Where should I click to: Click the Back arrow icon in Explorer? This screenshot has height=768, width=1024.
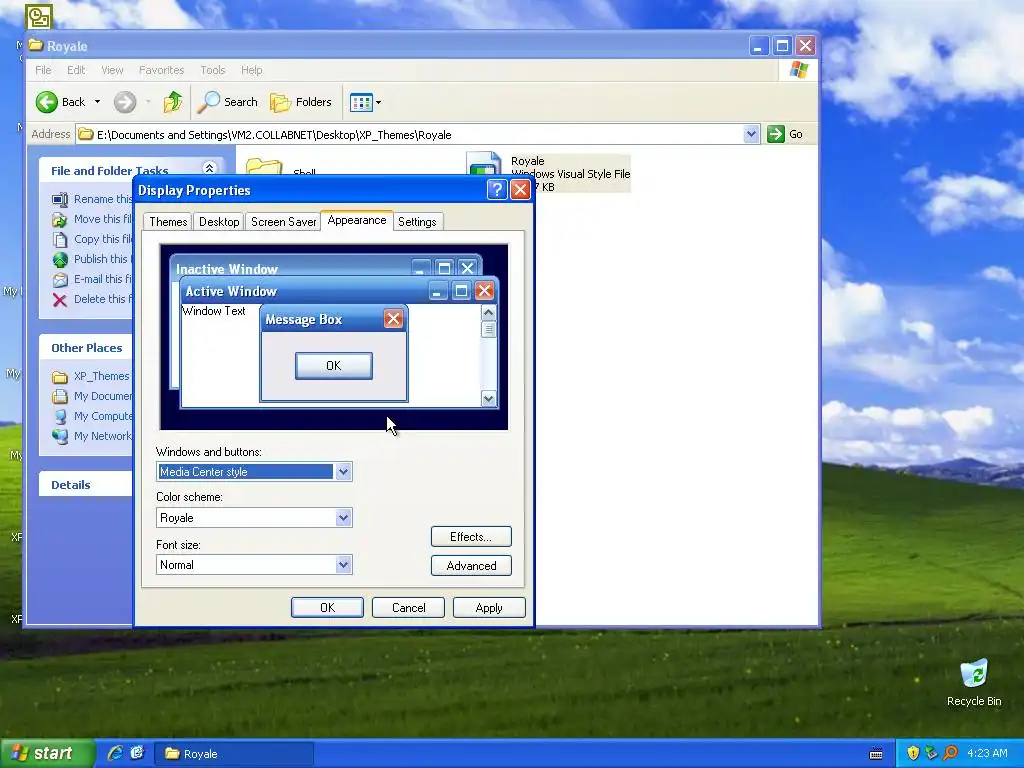47,102
